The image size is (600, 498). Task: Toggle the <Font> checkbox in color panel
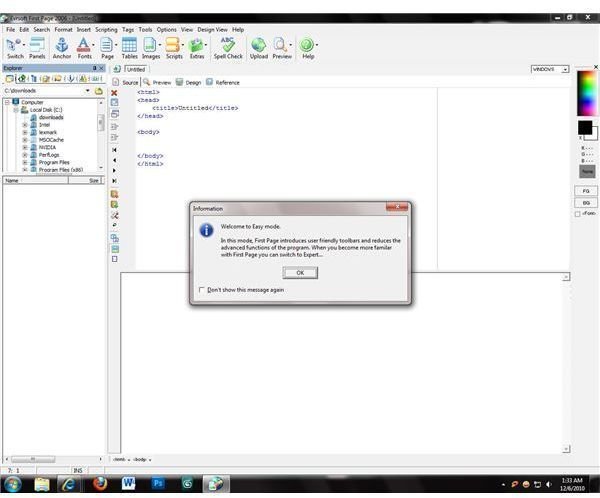click(577, 214)
